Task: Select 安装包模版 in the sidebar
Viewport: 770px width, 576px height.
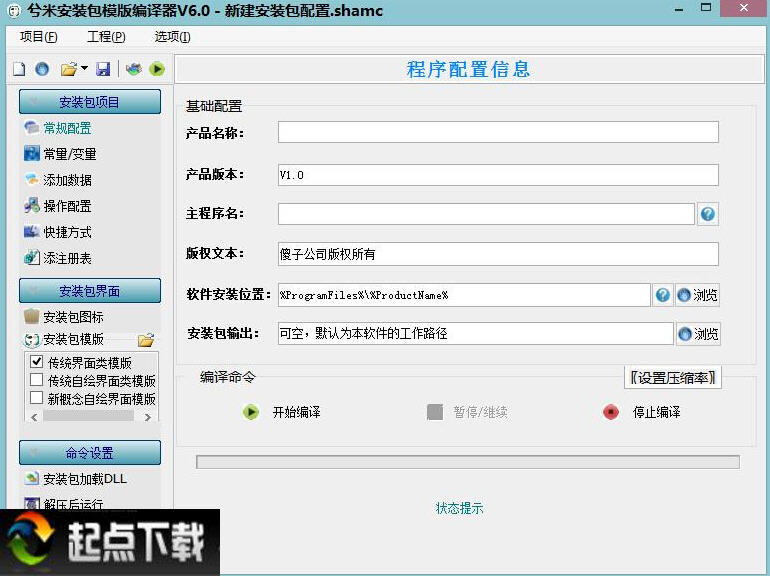Action: coord(64,339)
